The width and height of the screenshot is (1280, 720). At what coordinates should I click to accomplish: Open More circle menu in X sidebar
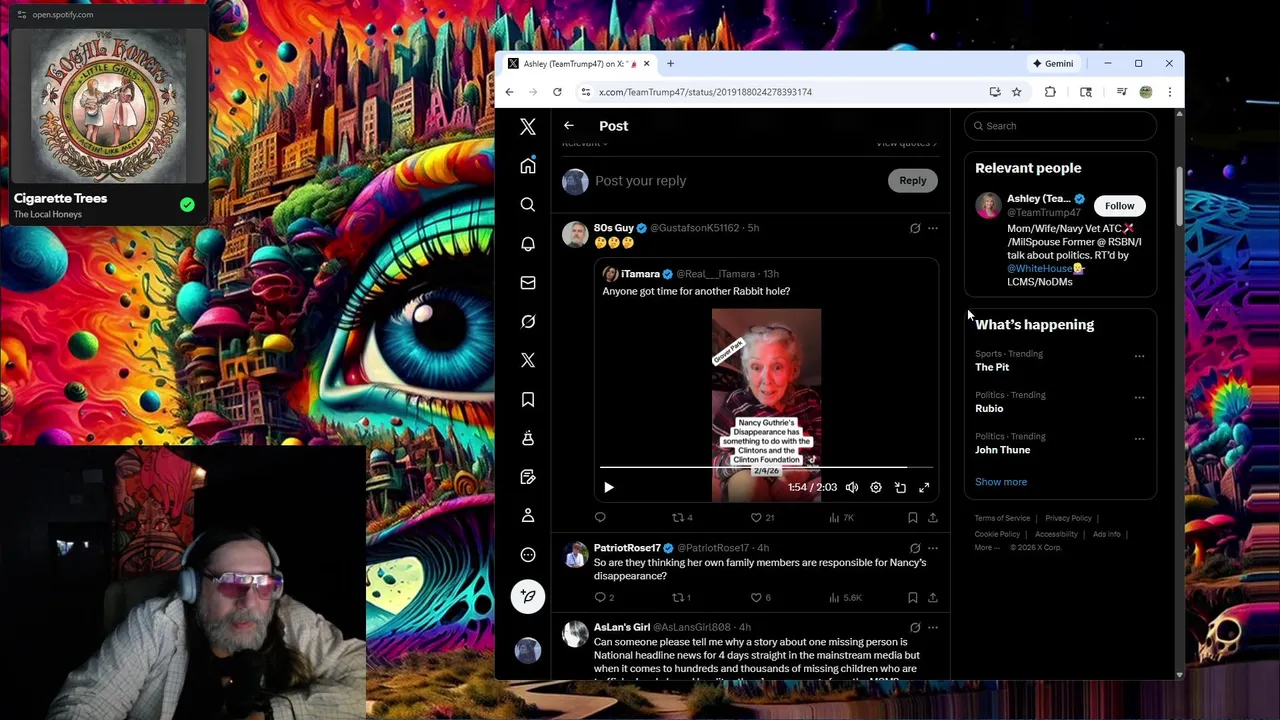point(528,555)
